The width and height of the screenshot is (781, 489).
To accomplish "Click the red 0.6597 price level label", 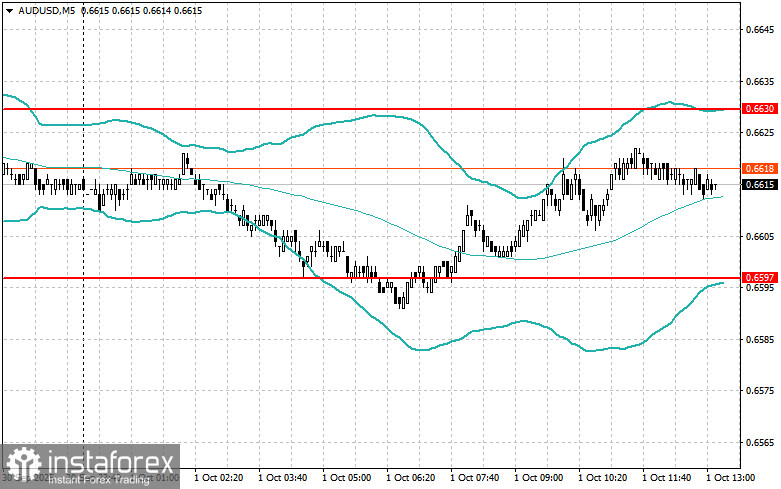I will tap(760, 277).
